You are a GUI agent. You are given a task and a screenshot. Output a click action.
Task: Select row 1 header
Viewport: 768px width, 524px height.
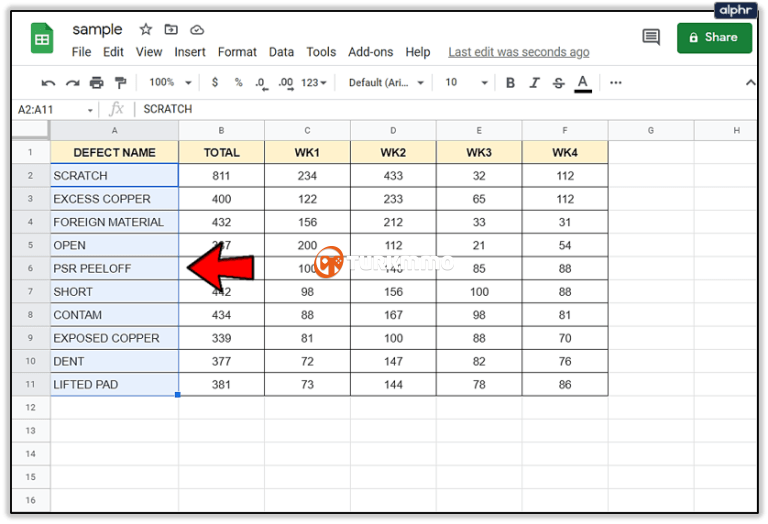click(30, 152)
